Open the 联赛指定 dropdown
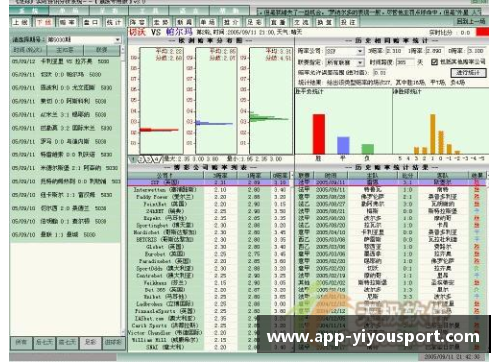The image size is (500, 362). point(344,62)
